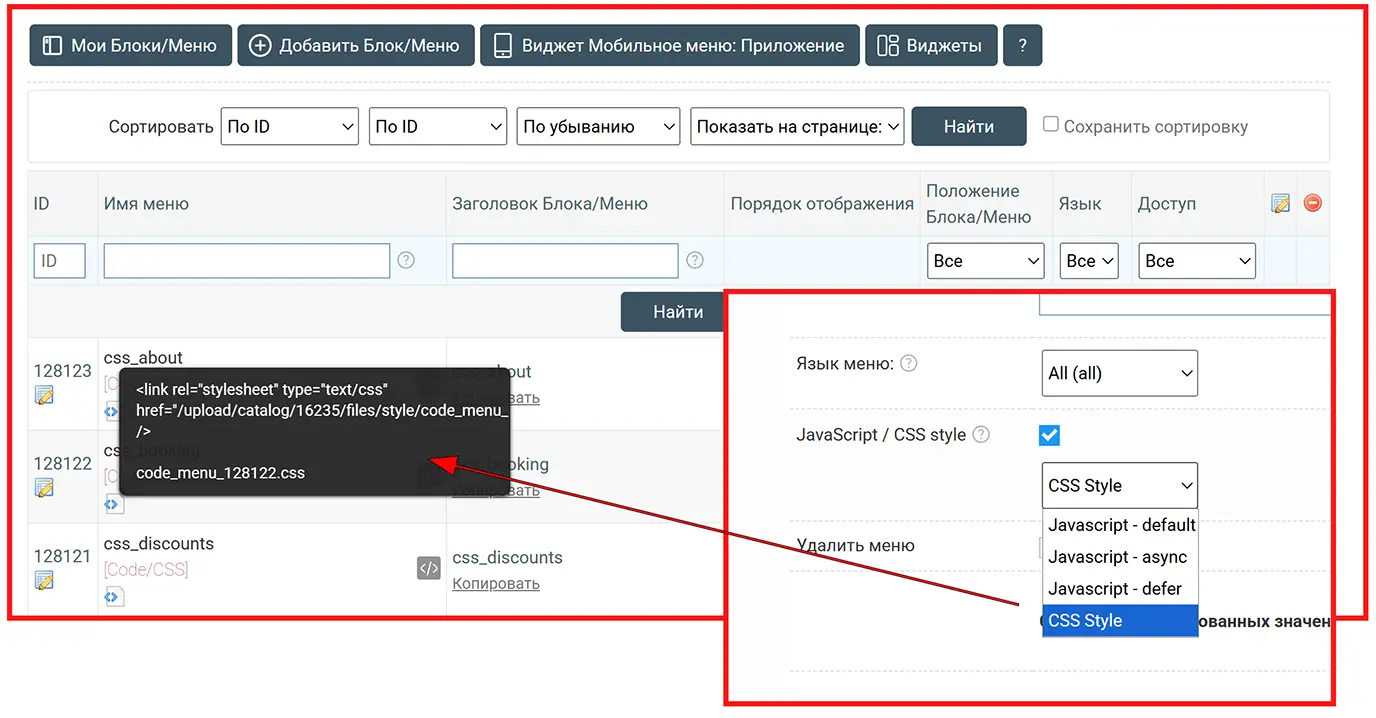Enable the Сохранить сортировку checkbox
1376x718 pixels.
[x=1051, y=125]
